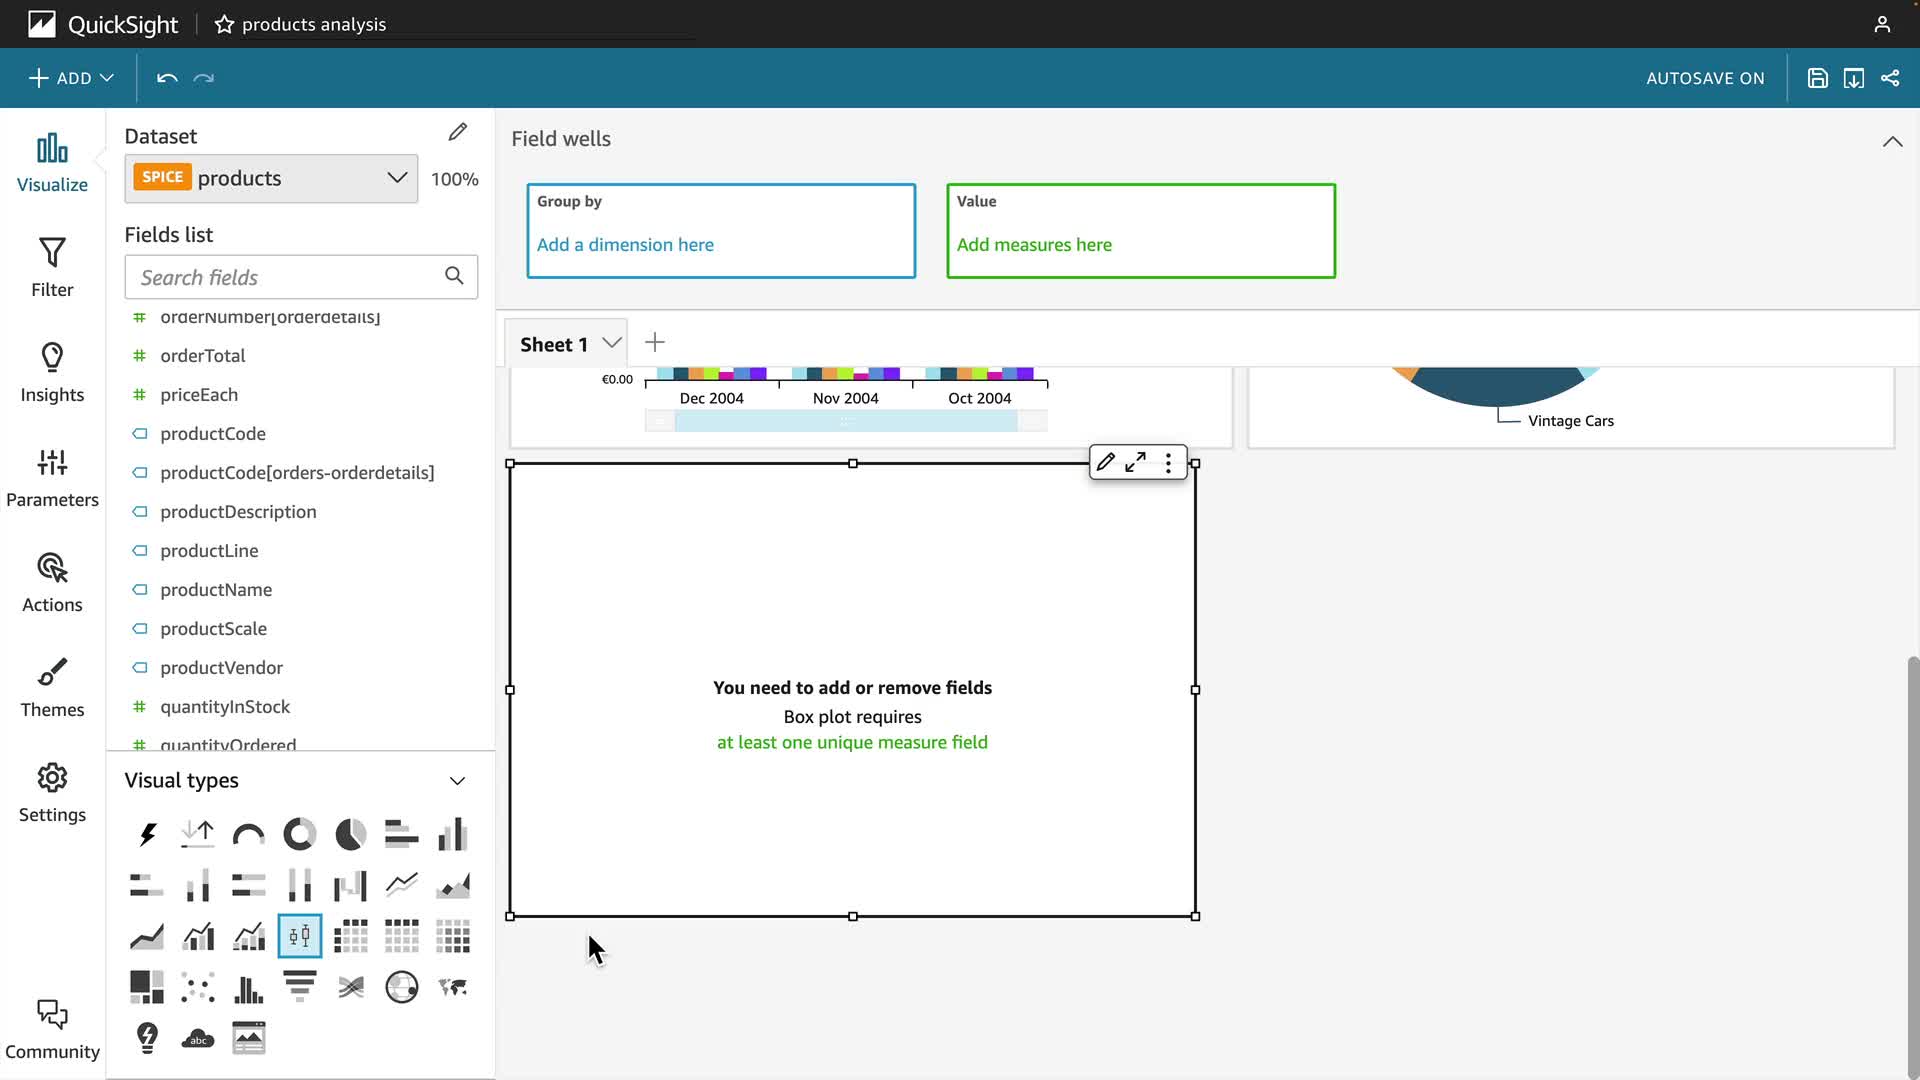Select the donut chart visual type

[299, 834]
